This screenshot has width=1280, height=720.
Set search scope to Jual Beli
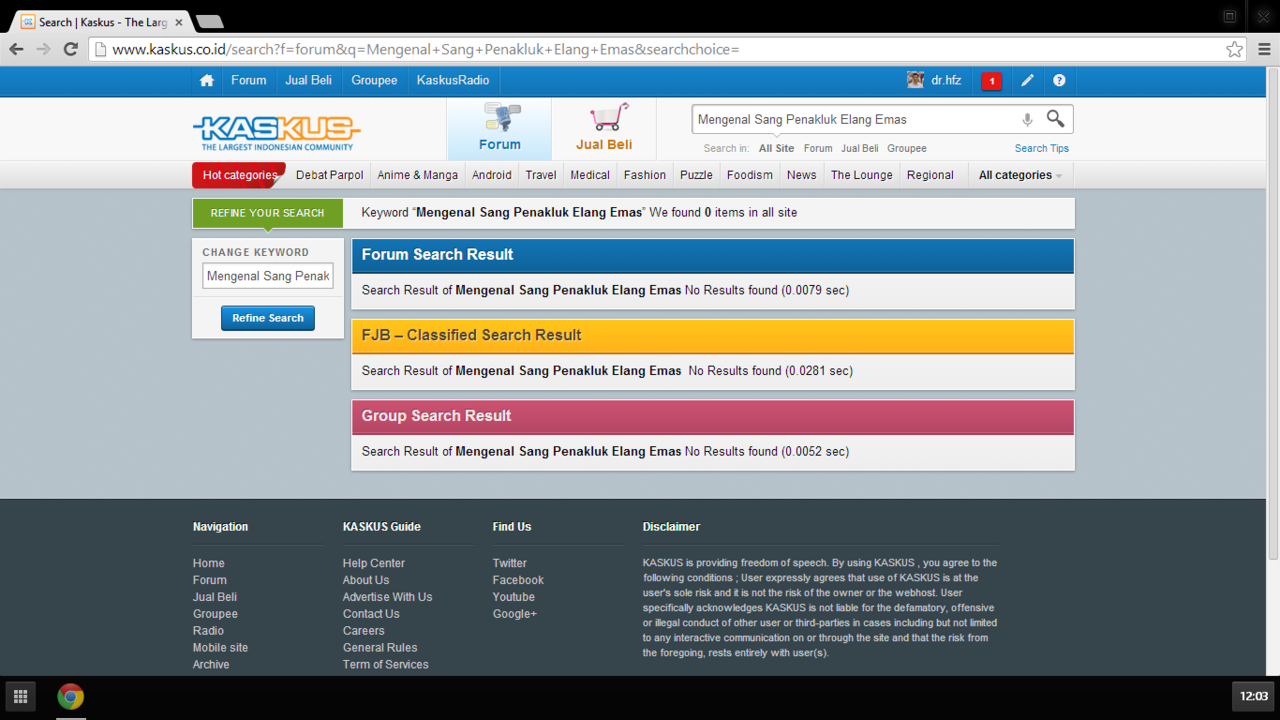860,148
